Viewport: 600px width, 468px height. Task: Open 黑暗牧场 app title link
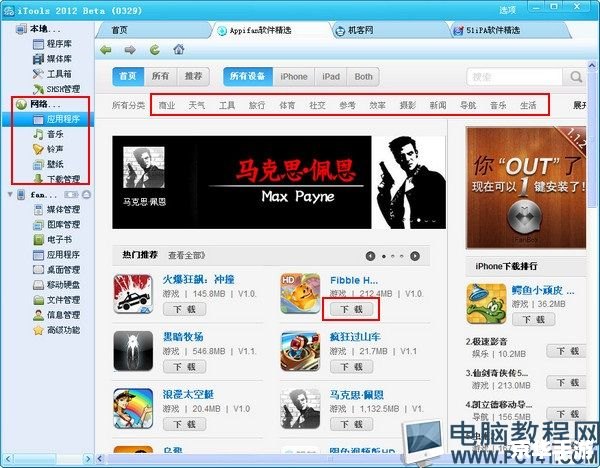[183, 337]
